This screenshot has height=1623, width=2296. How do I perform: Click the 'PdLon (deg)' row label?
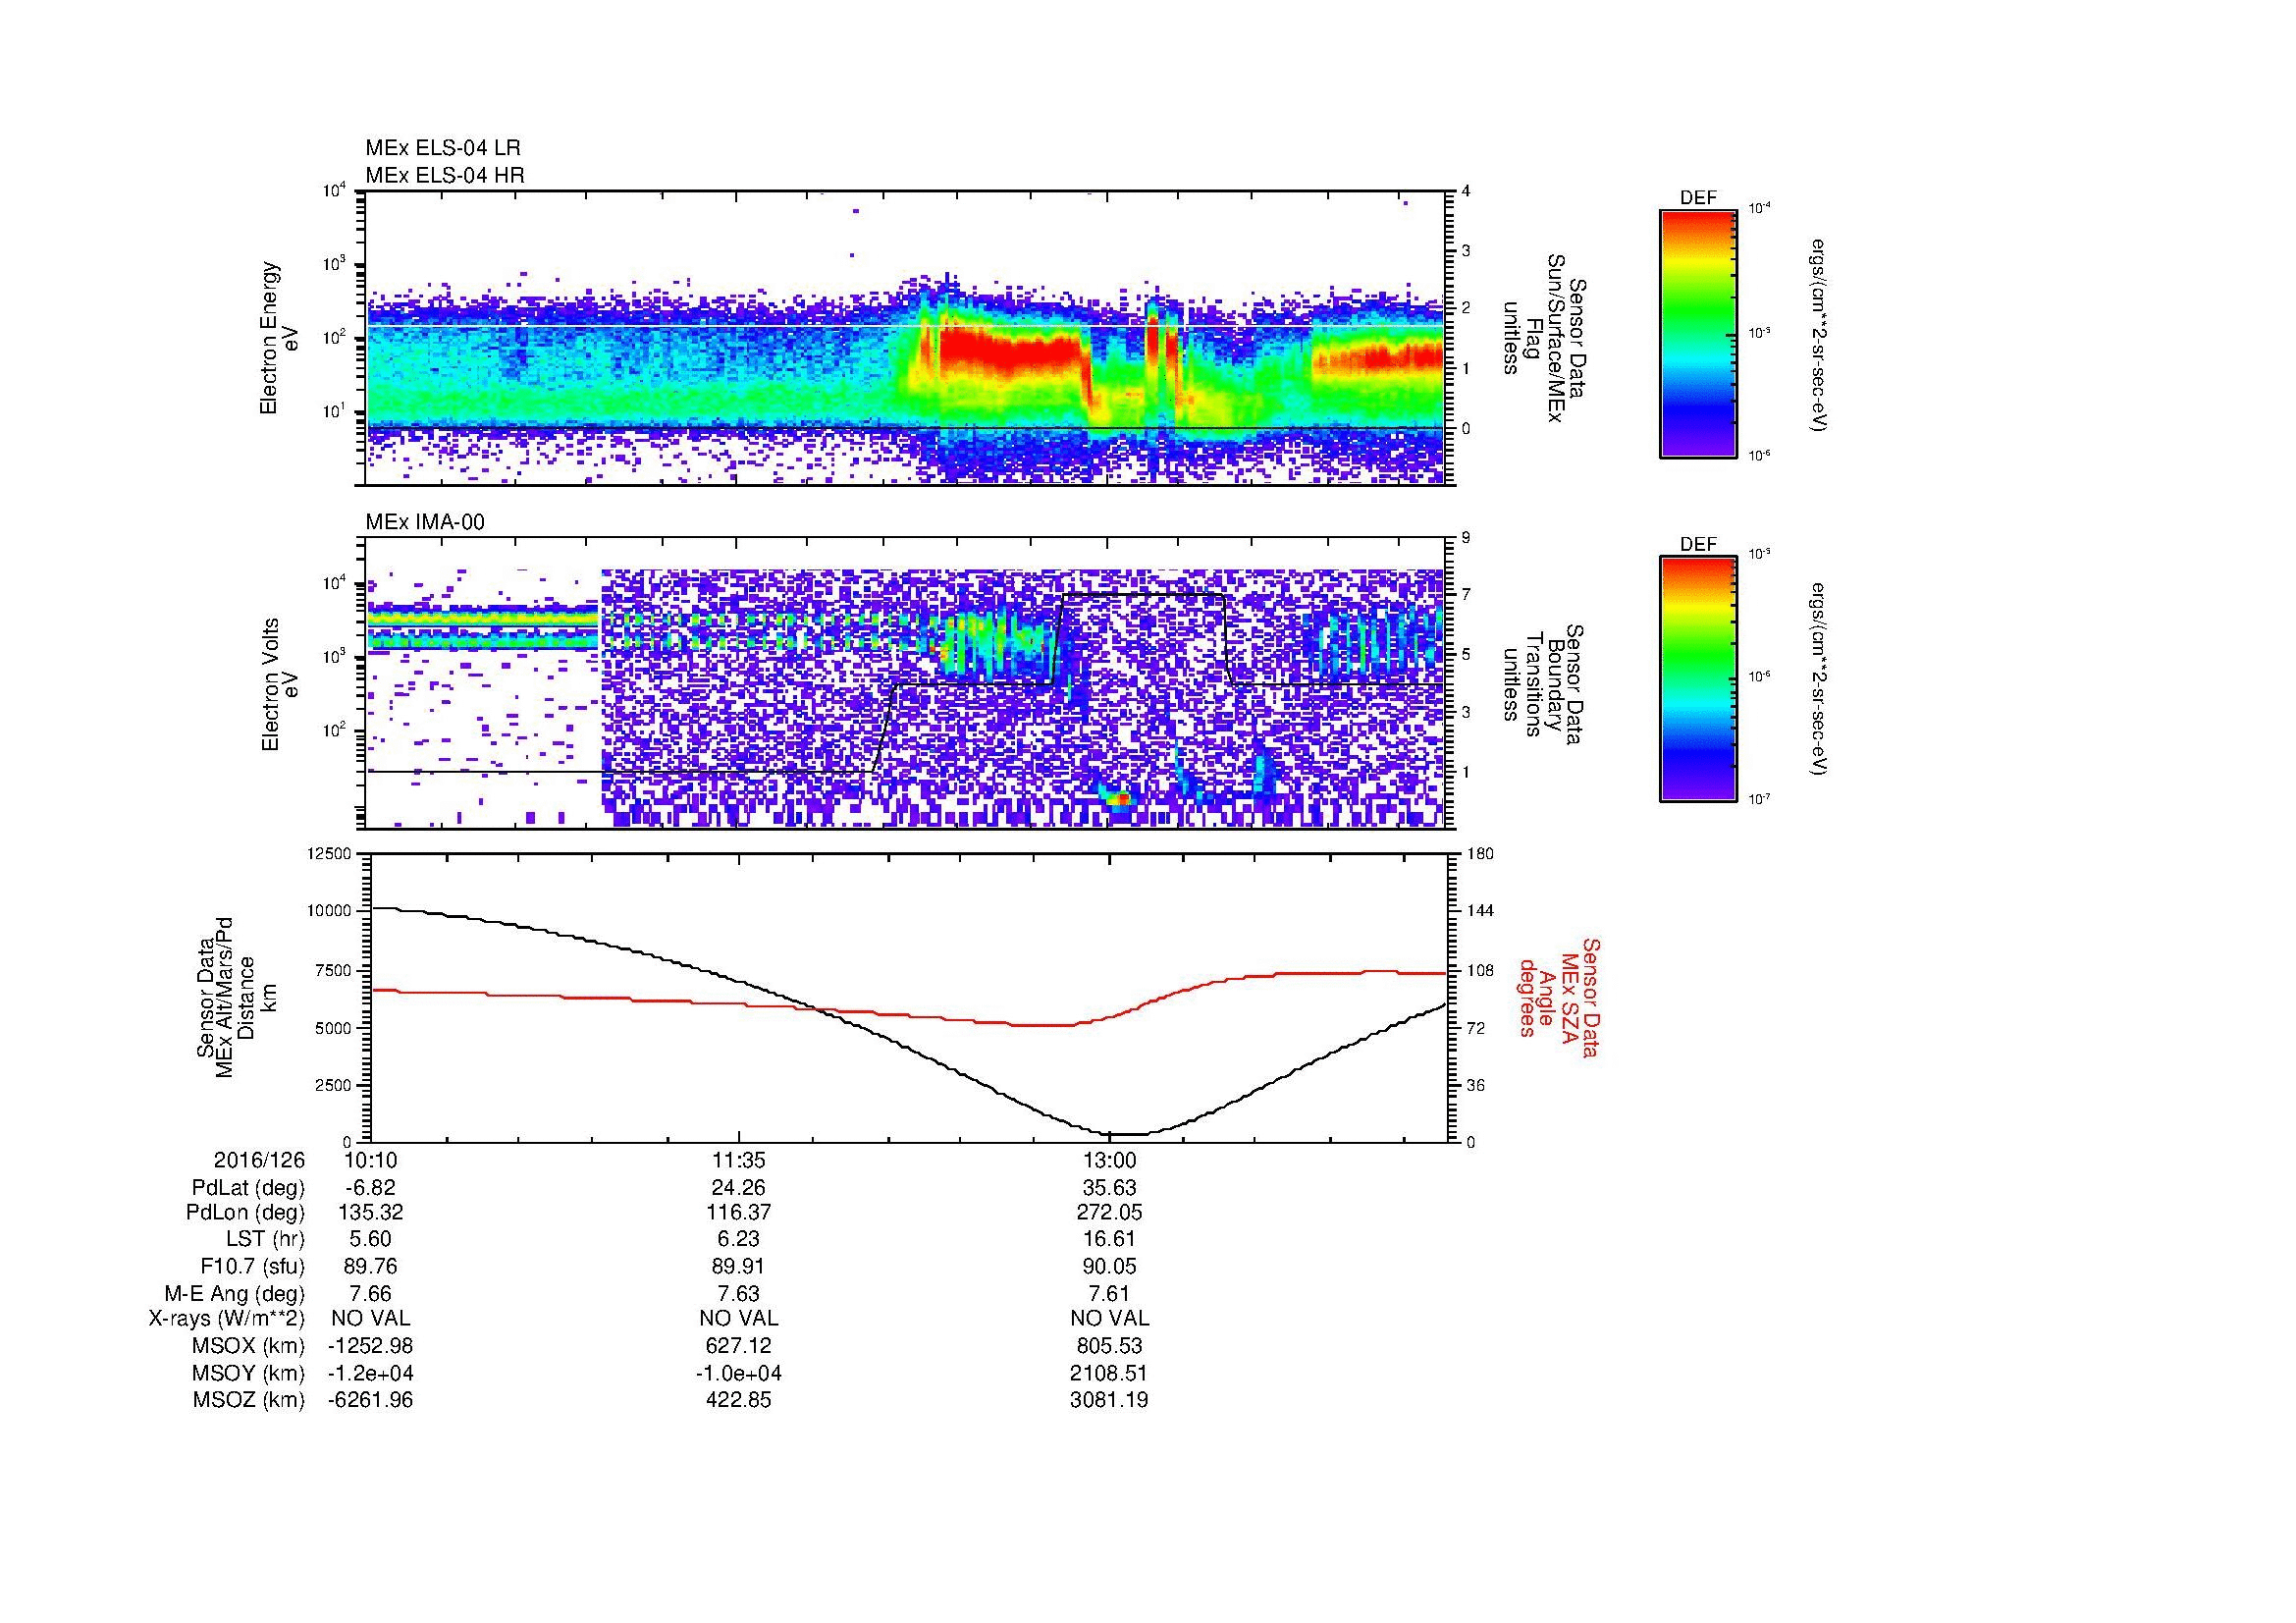[245, 1213]
